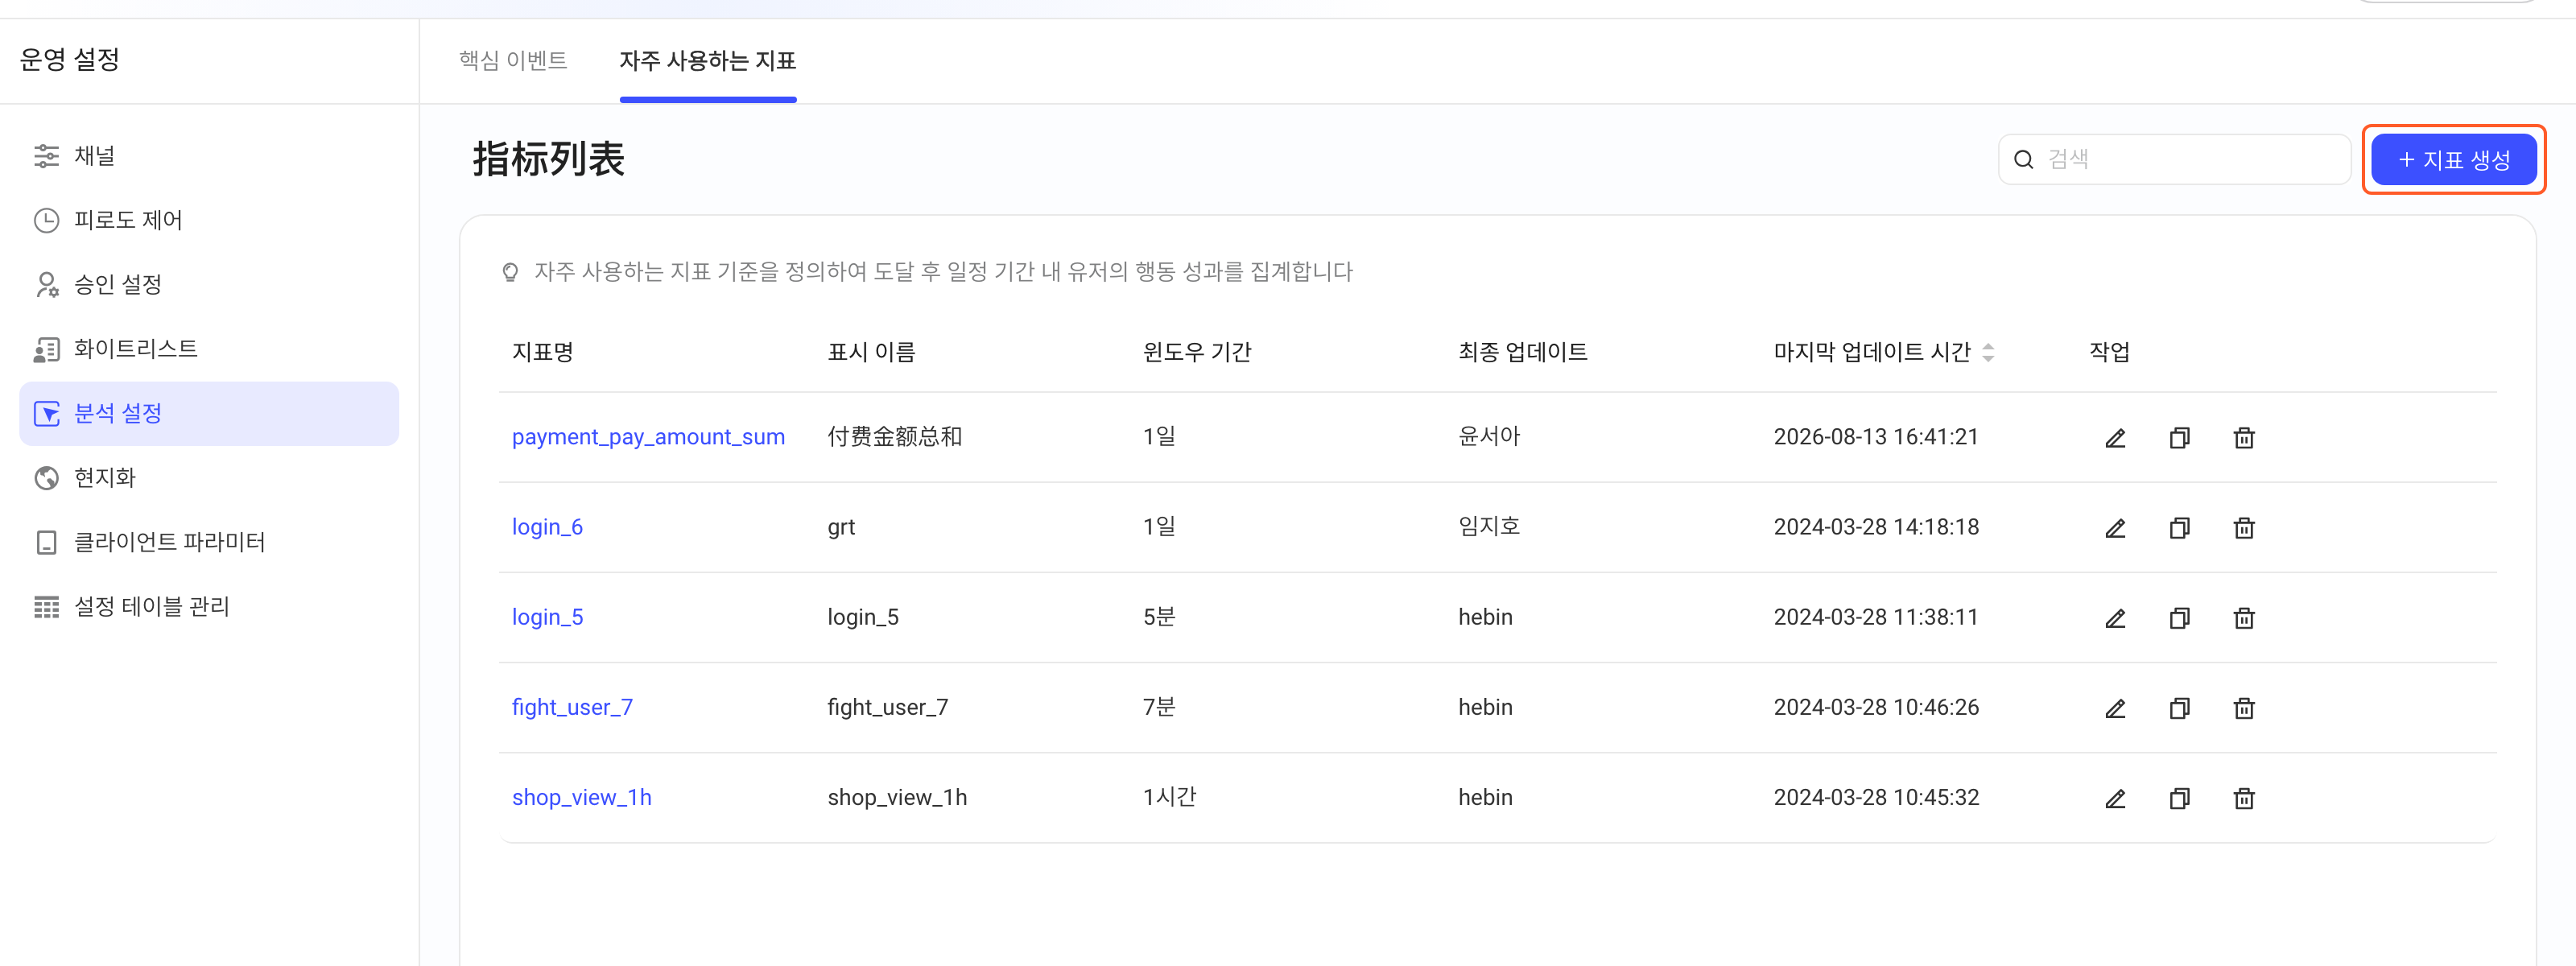Open the login_5 metric link
Image resolution: width=2576 pixels, height=966 pixels.
tap(547, 617)
